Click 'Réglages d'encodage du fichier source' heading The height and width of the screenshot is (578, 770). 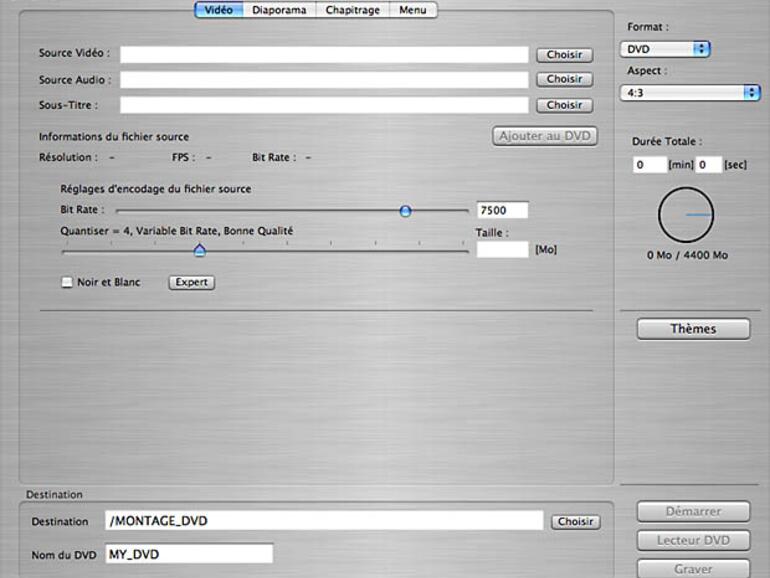coord(156,189)
